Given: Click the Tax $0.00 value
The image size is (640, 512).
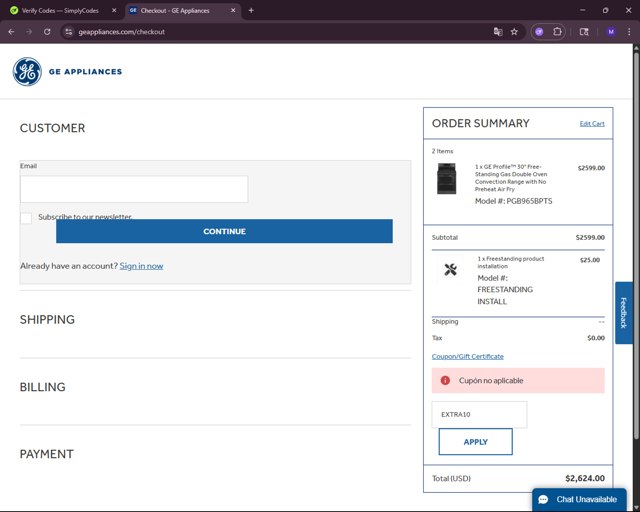Looking at the screenshot, I should click(596, 338).
